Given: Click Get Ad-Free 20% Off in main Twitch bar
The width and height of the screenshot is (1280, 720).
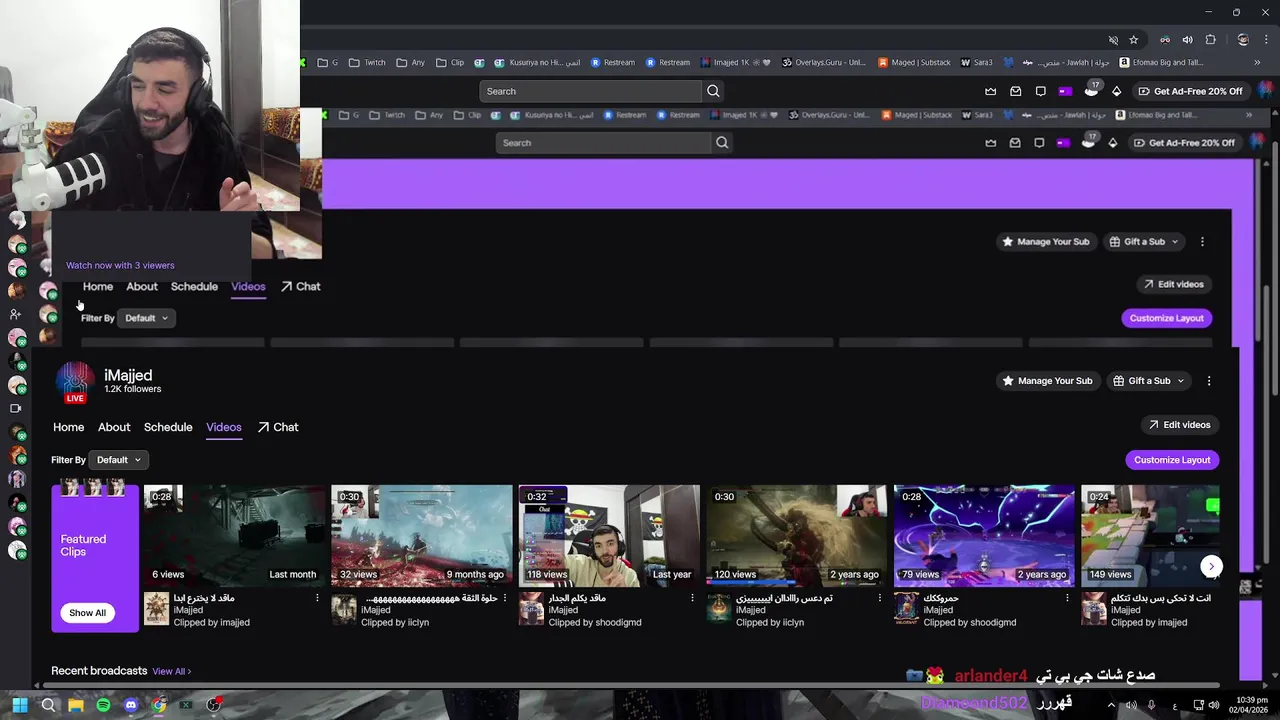Looking at the screenshot, I should (x=1190, y=91).
